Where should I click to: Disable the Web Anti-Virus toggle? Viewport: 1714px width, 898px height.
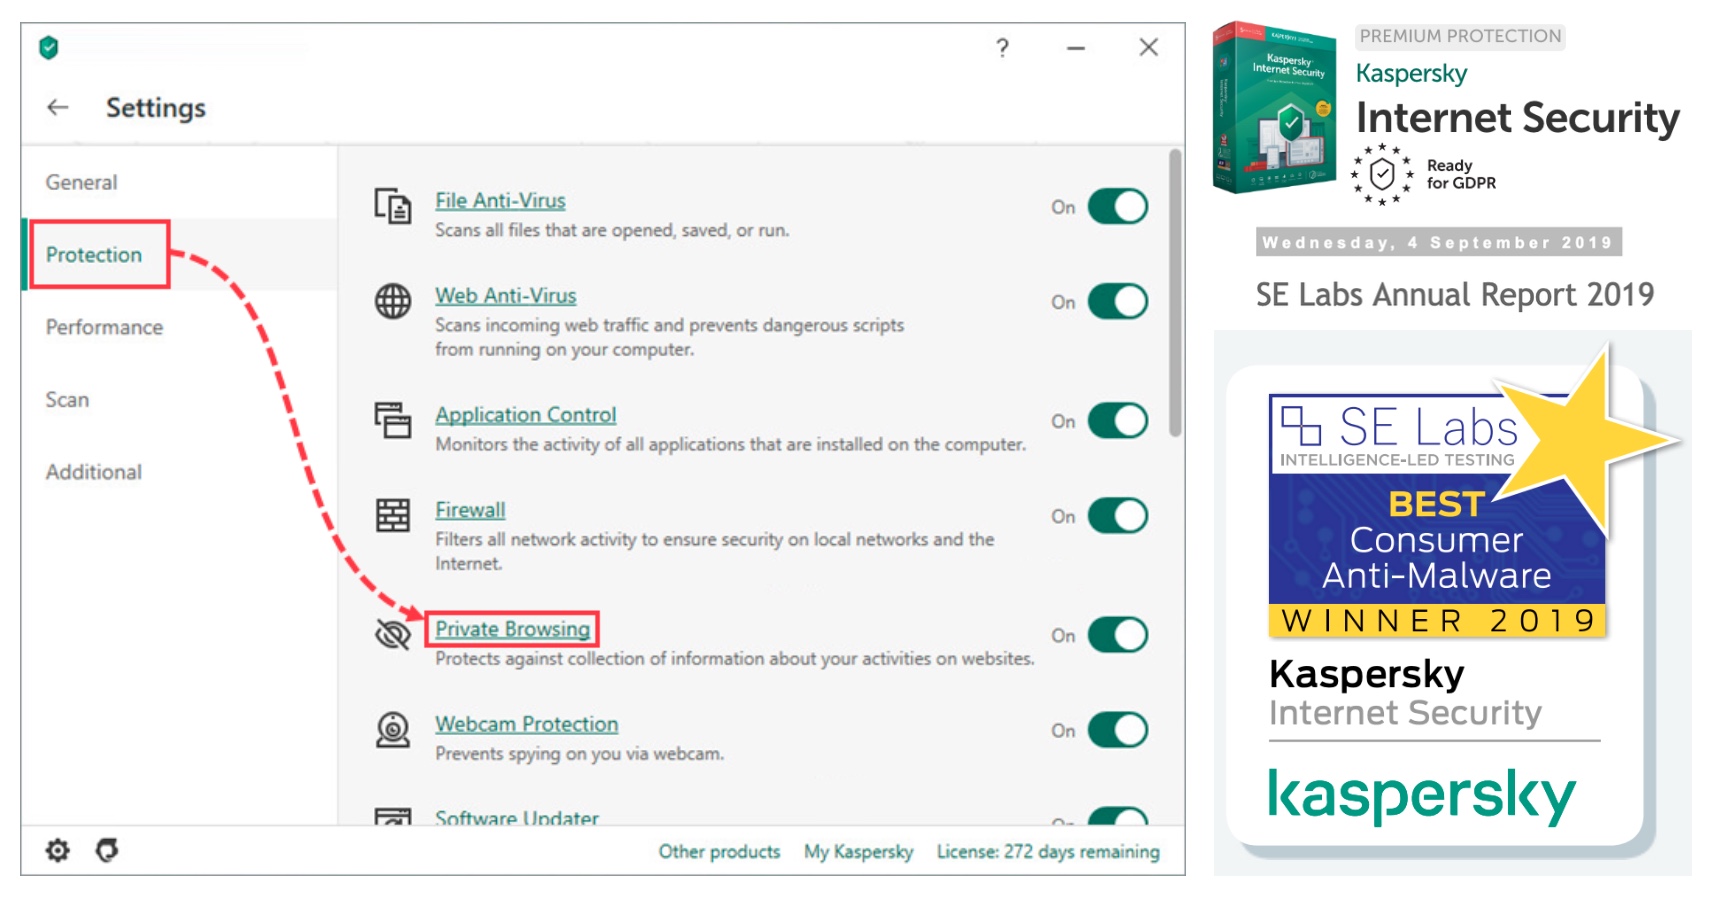1118,302
